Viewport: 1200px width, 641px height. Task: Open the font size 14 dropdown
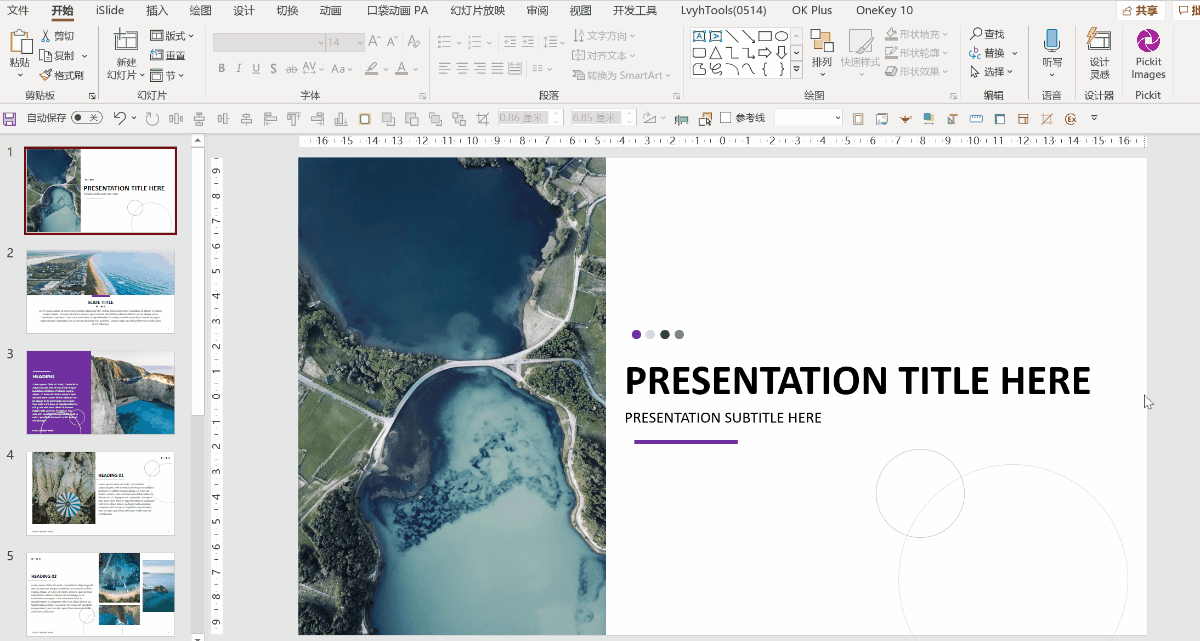click(344, 42)
